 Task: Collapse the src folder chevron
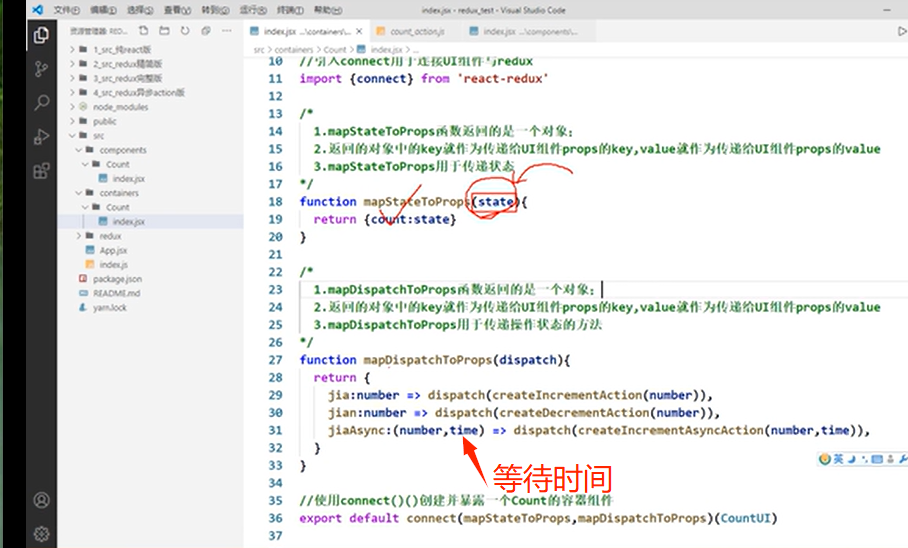[72, 136]
